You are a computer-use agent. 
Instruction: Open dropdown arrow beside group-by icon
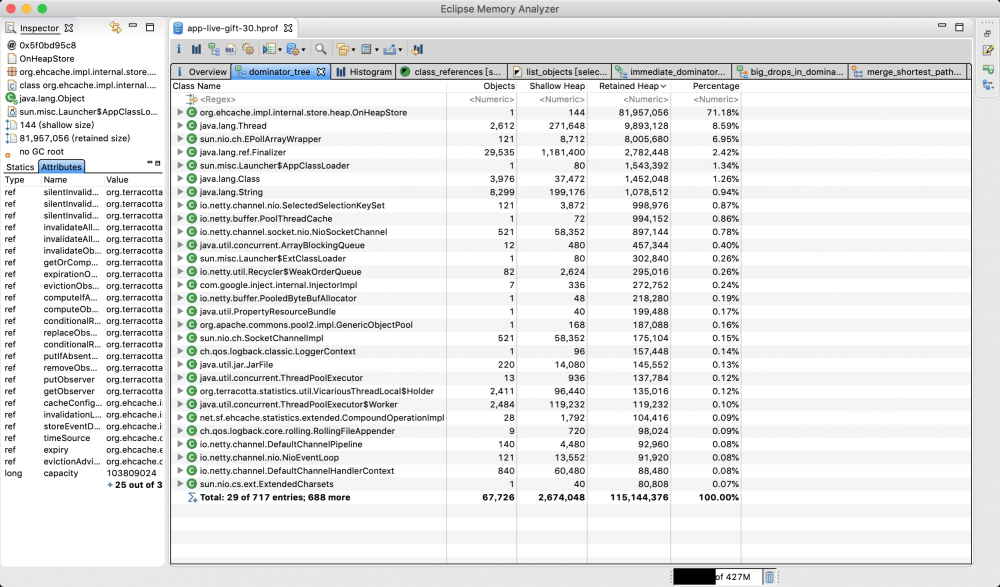353,50
